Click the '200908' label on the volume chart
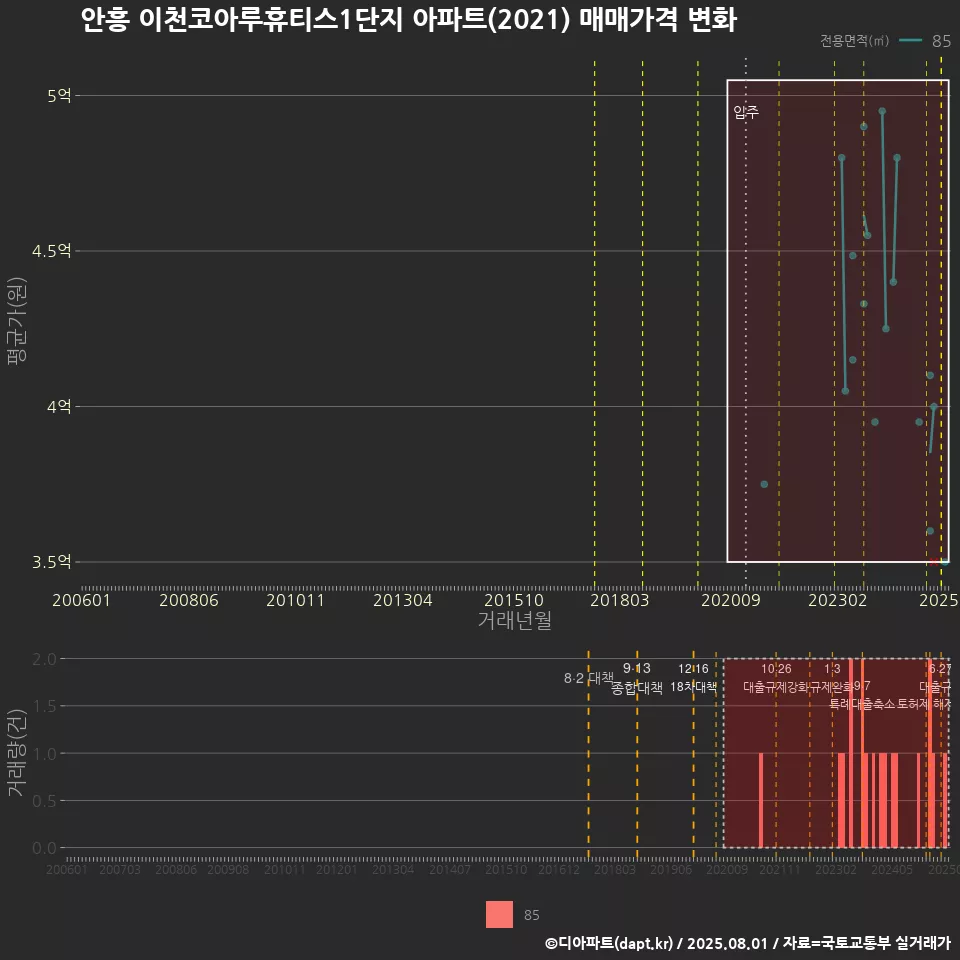Viewport: 960px width, 960px height. click(228, 869)
